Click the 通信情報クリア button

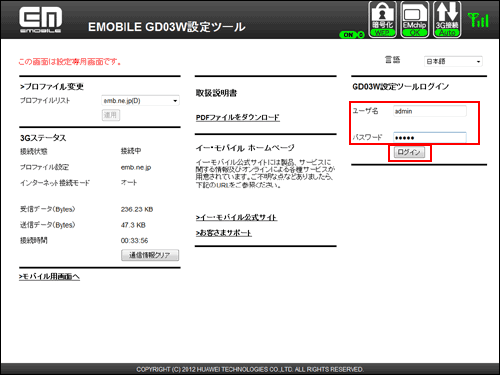[150, 255]
